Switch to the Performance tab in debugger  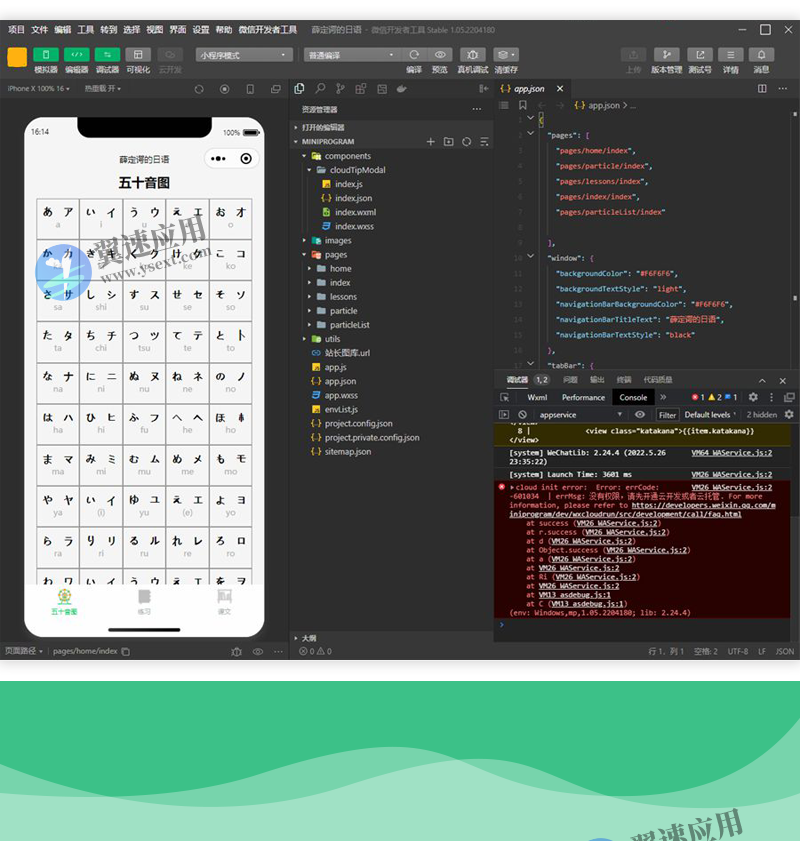click(x=583, y=397)
